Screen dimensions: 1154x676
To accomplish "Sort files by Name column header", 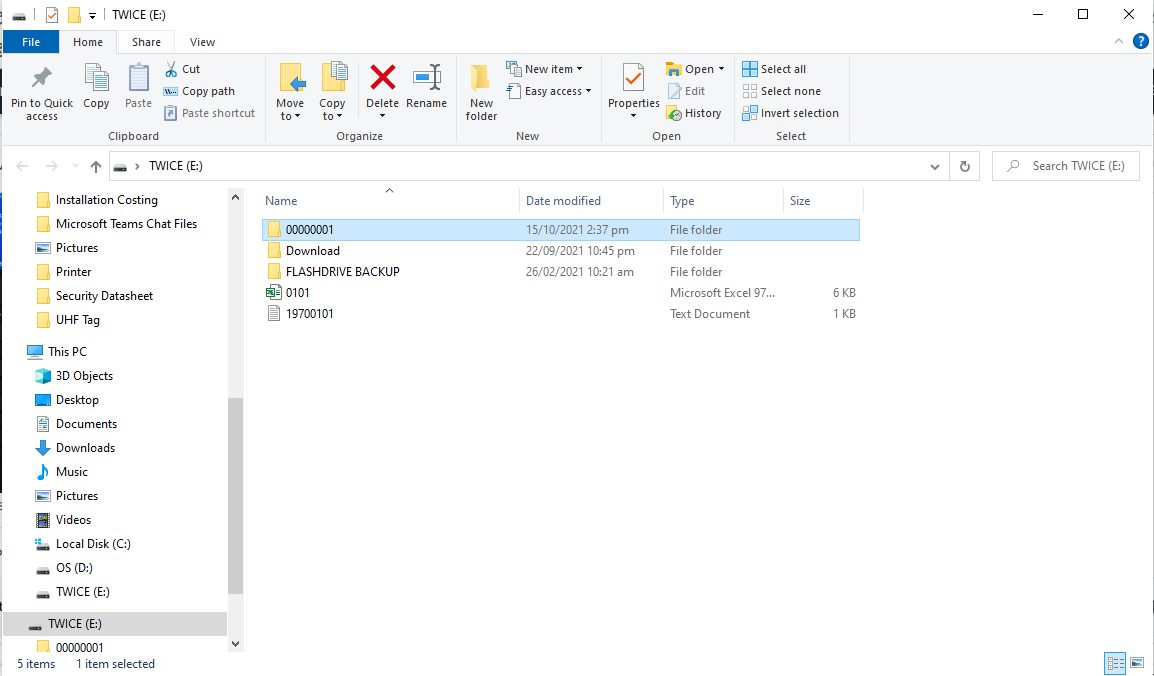I will click(x=390, y=201).
